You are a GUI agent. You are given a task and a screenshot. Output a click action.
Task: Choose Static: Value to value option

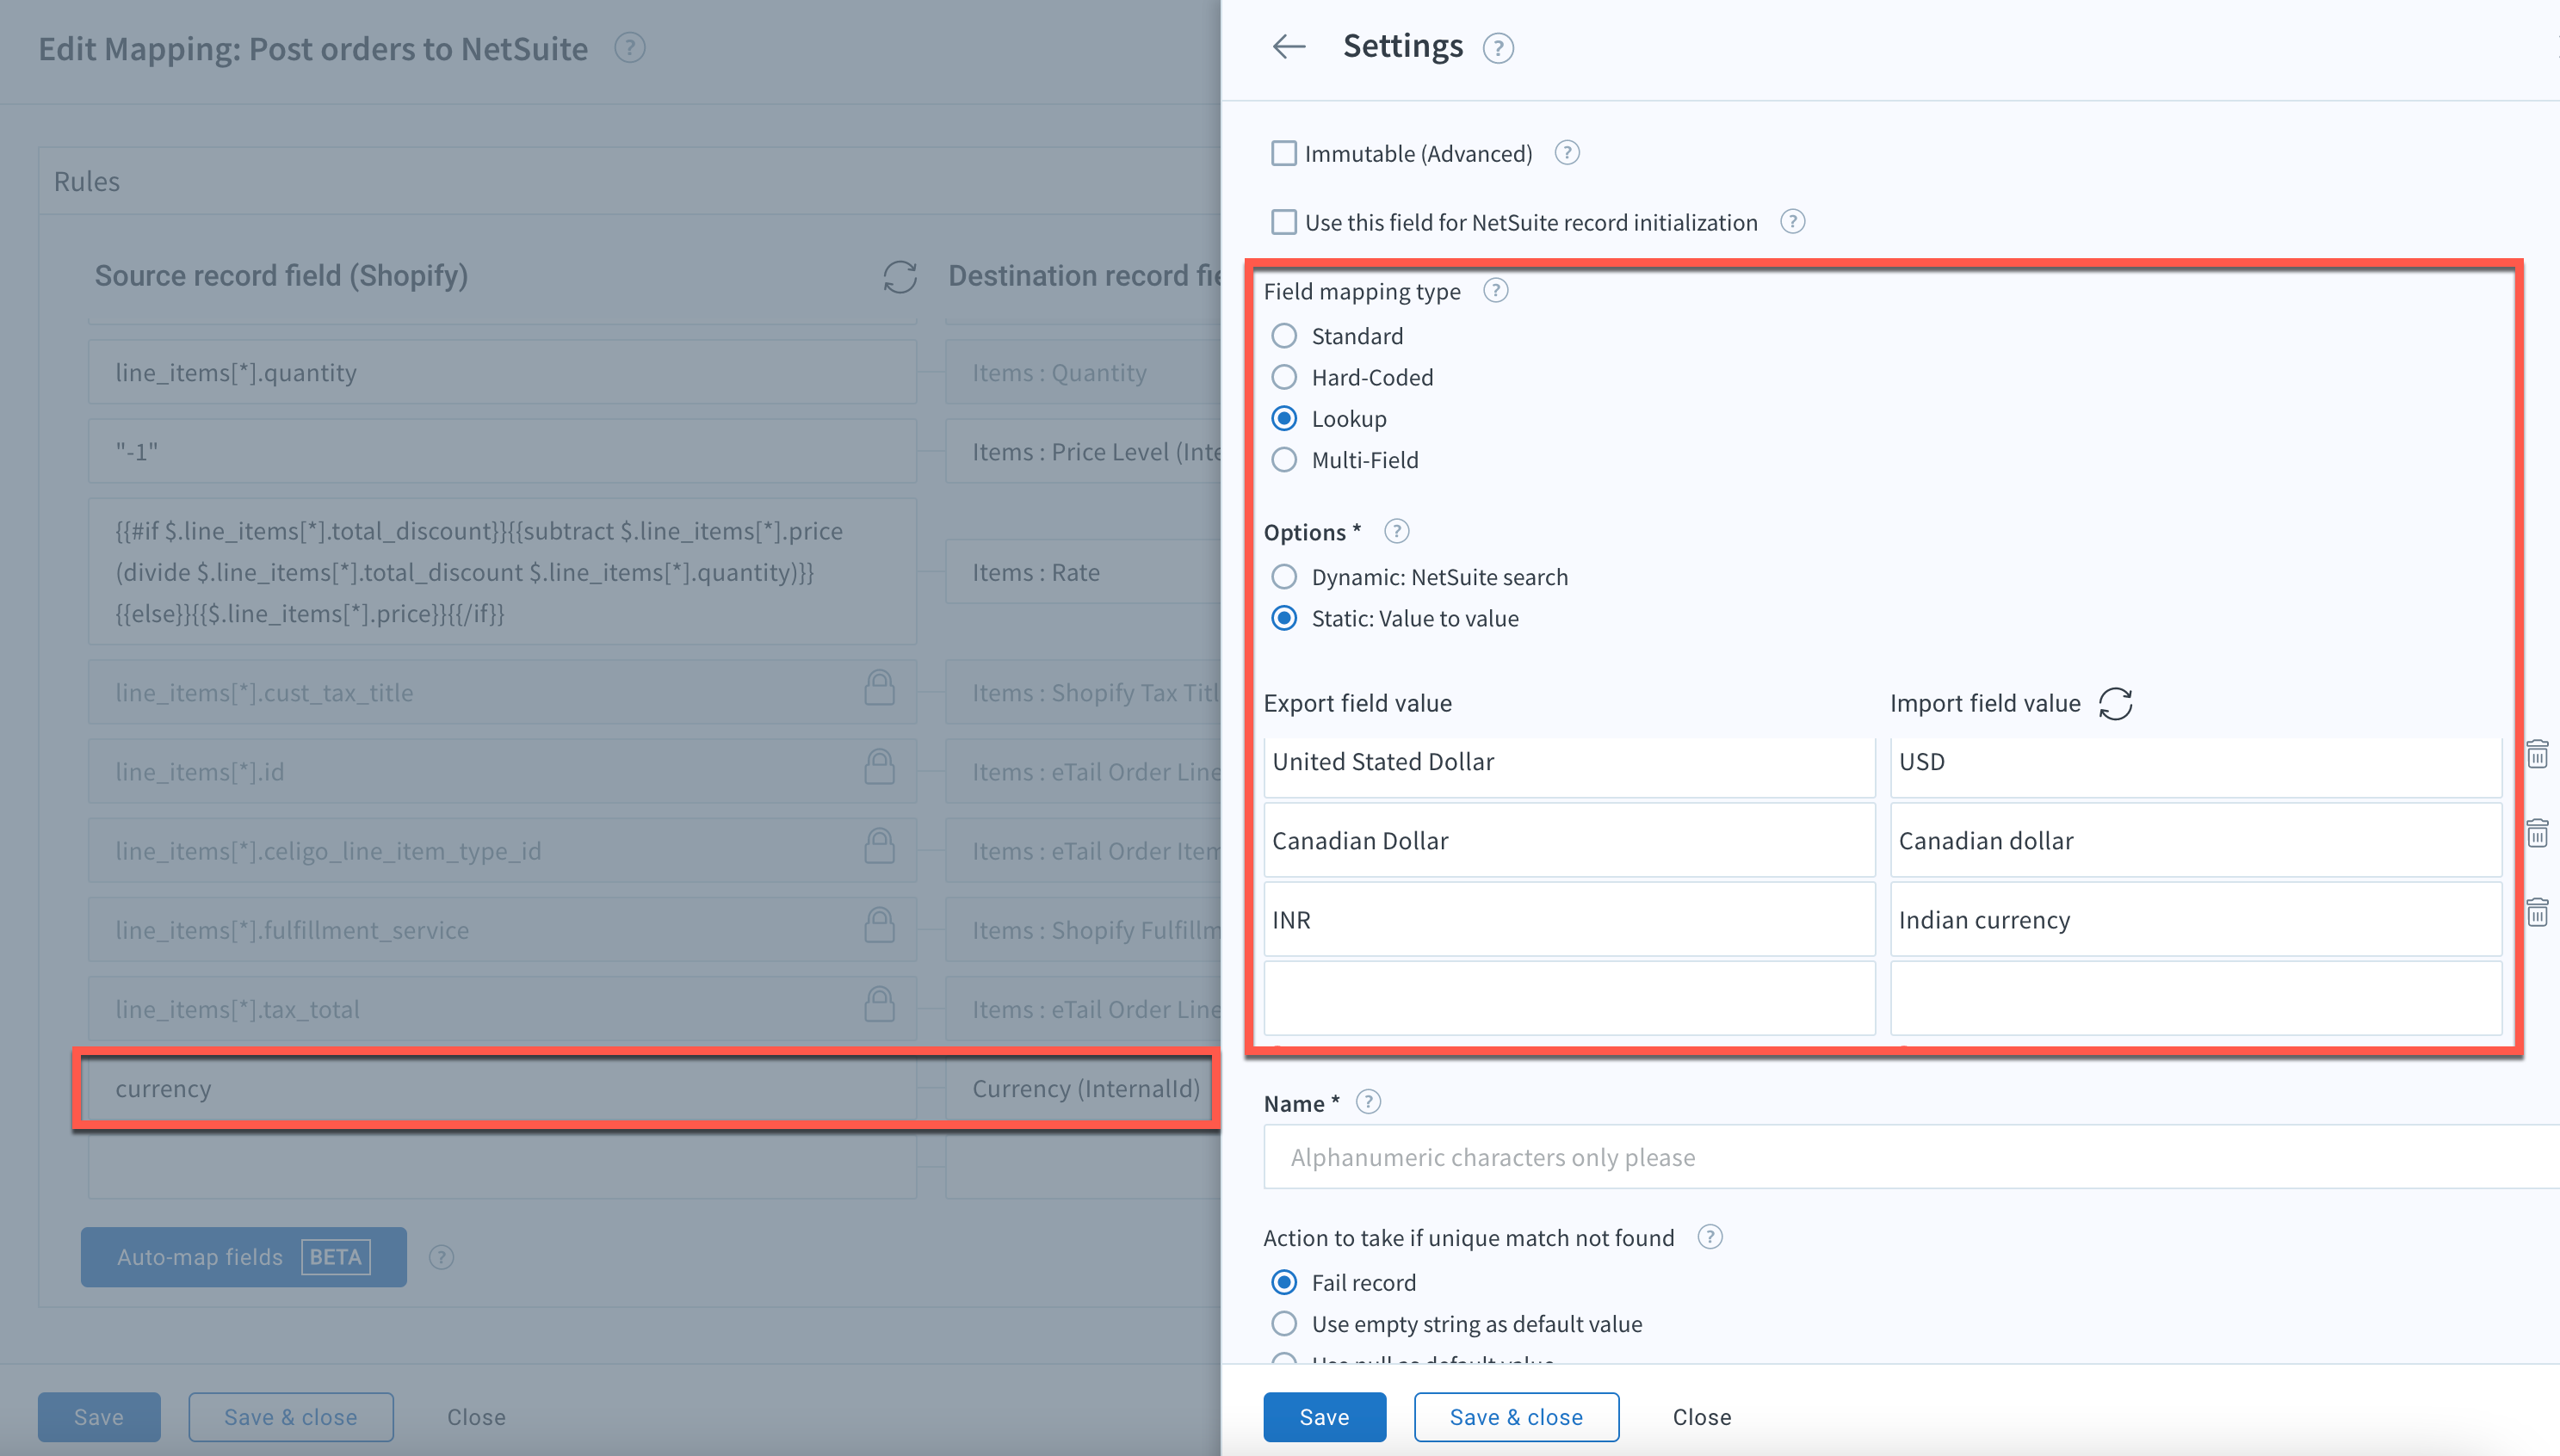[x=1284, y=618]
